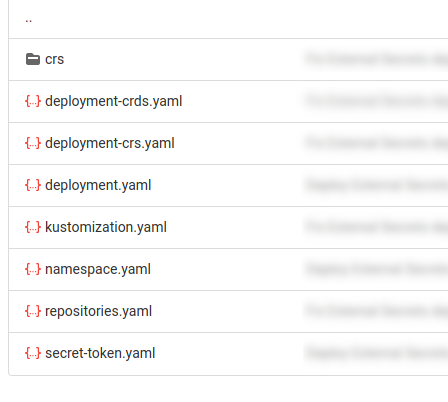448x402 pixels.
Task: Click the repositories.yaml file icon
Action: pos(33,311)
